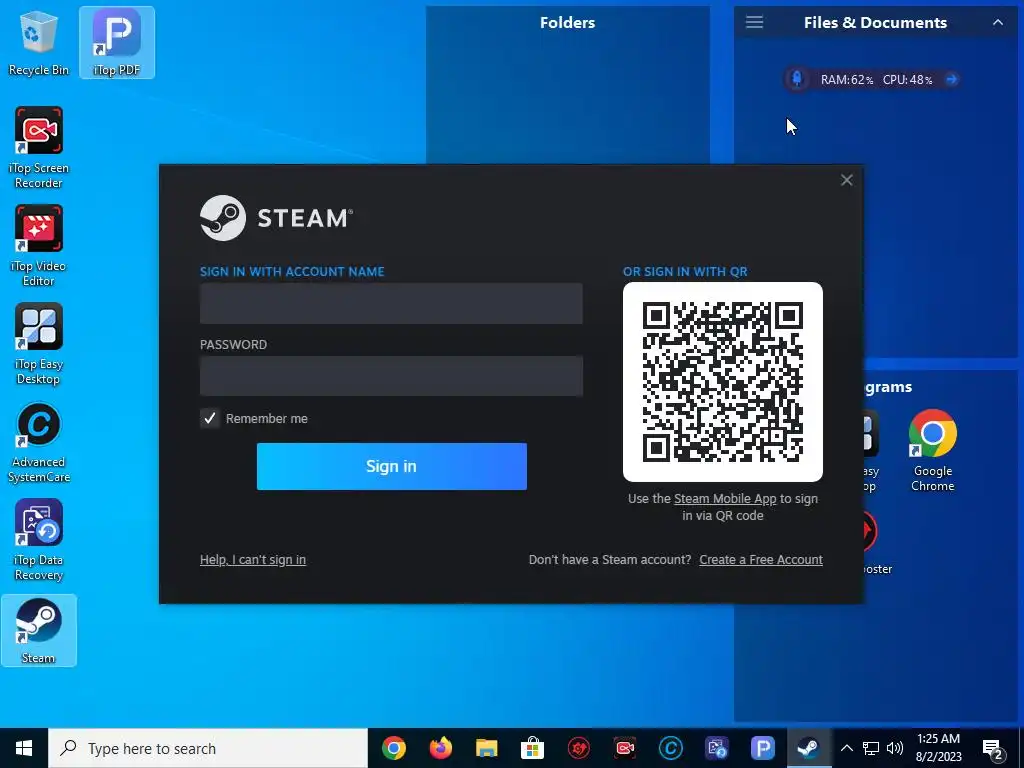Image resolution: width=1024 pixels, height=768 pixels.
Task: Open Files & Documents hamburger menu
Action: pos(754,22)
